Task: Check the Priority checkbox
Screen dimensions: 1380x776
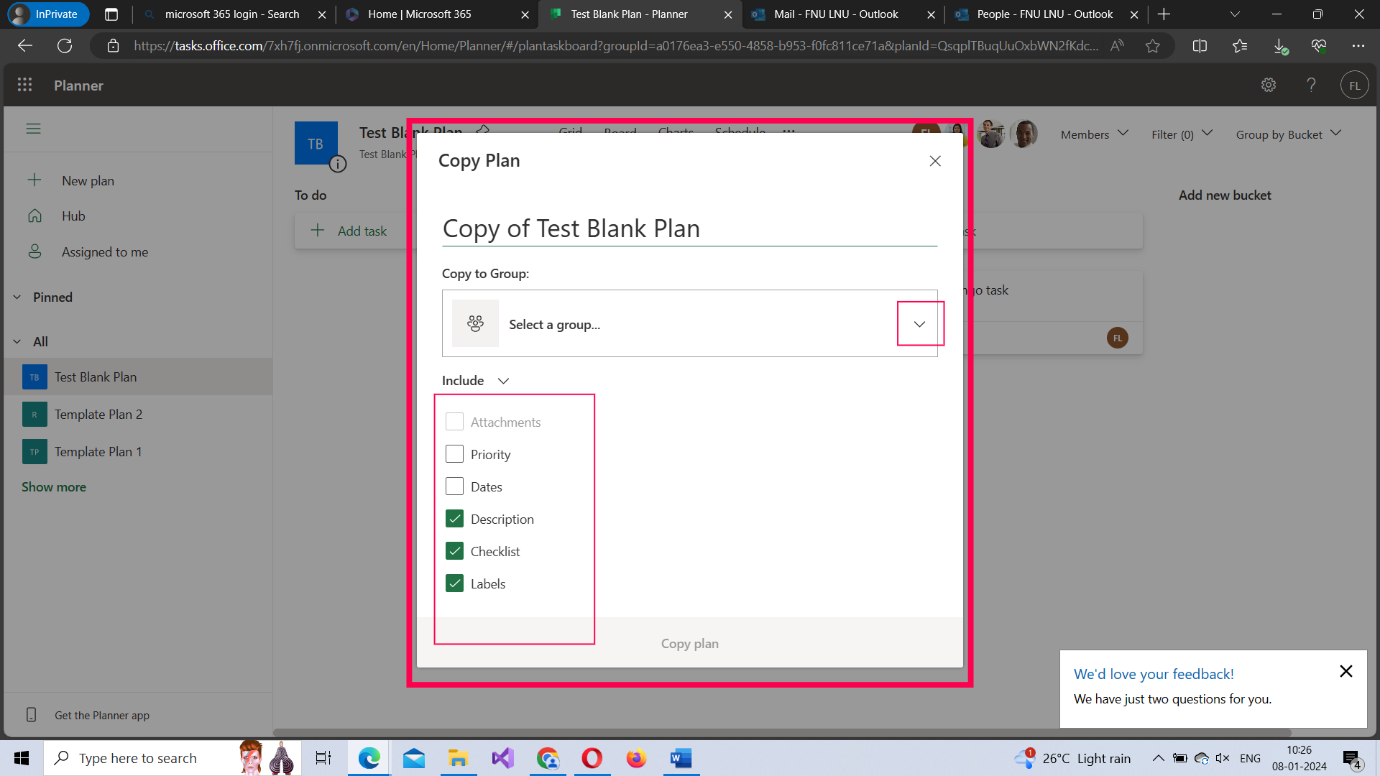Action: pos(455,454)
